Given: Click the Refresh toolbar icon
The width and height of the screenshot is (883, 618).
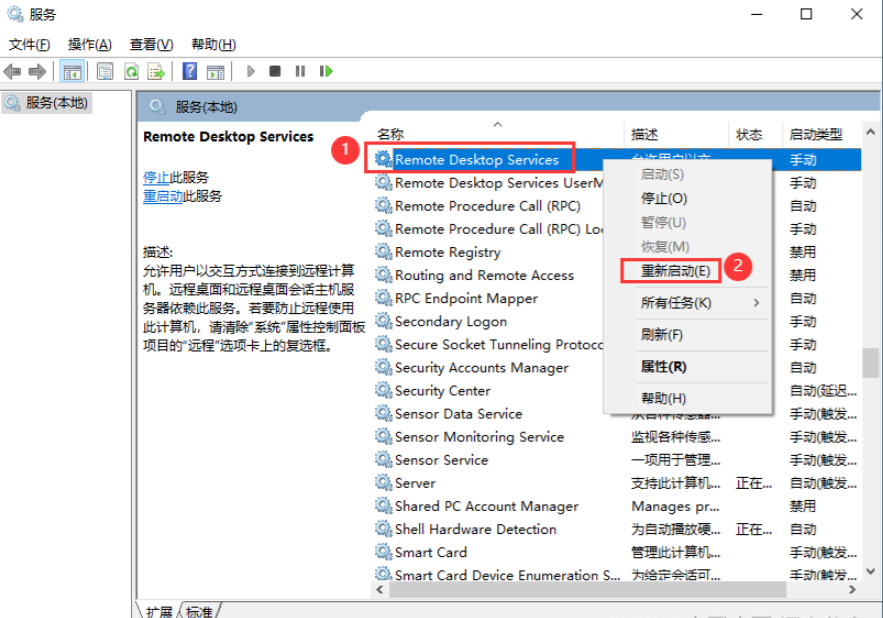Looking at the screenshot, I should [x=131, y=72].
